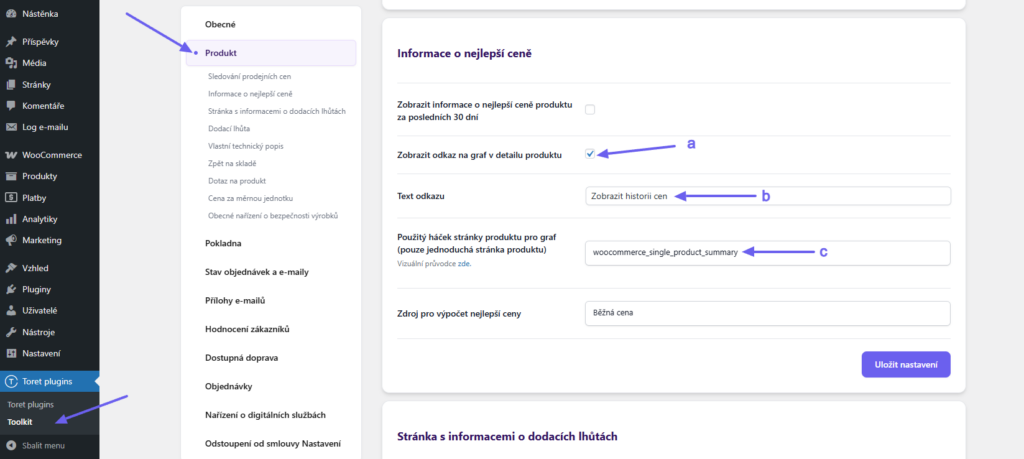Viewport: 1024px width, 459px height.
Task: Open Toolkit submenu item
Action: tap(20, 422)
